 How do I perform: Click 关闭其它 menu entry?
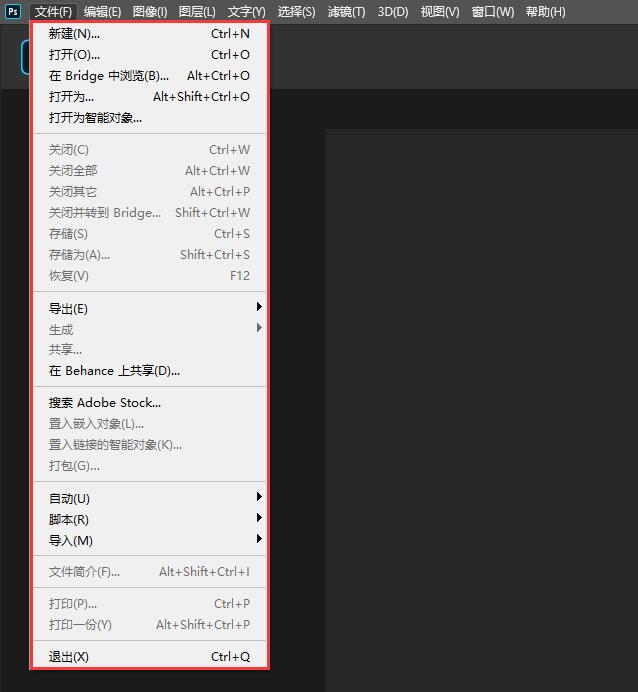pyautogui.click(x=150, y=192)
